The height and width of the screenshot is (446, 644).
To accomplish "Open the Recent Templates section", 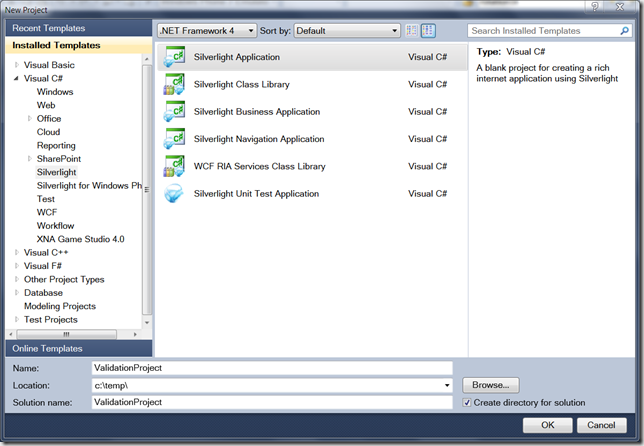I will [x=79, y=28].
